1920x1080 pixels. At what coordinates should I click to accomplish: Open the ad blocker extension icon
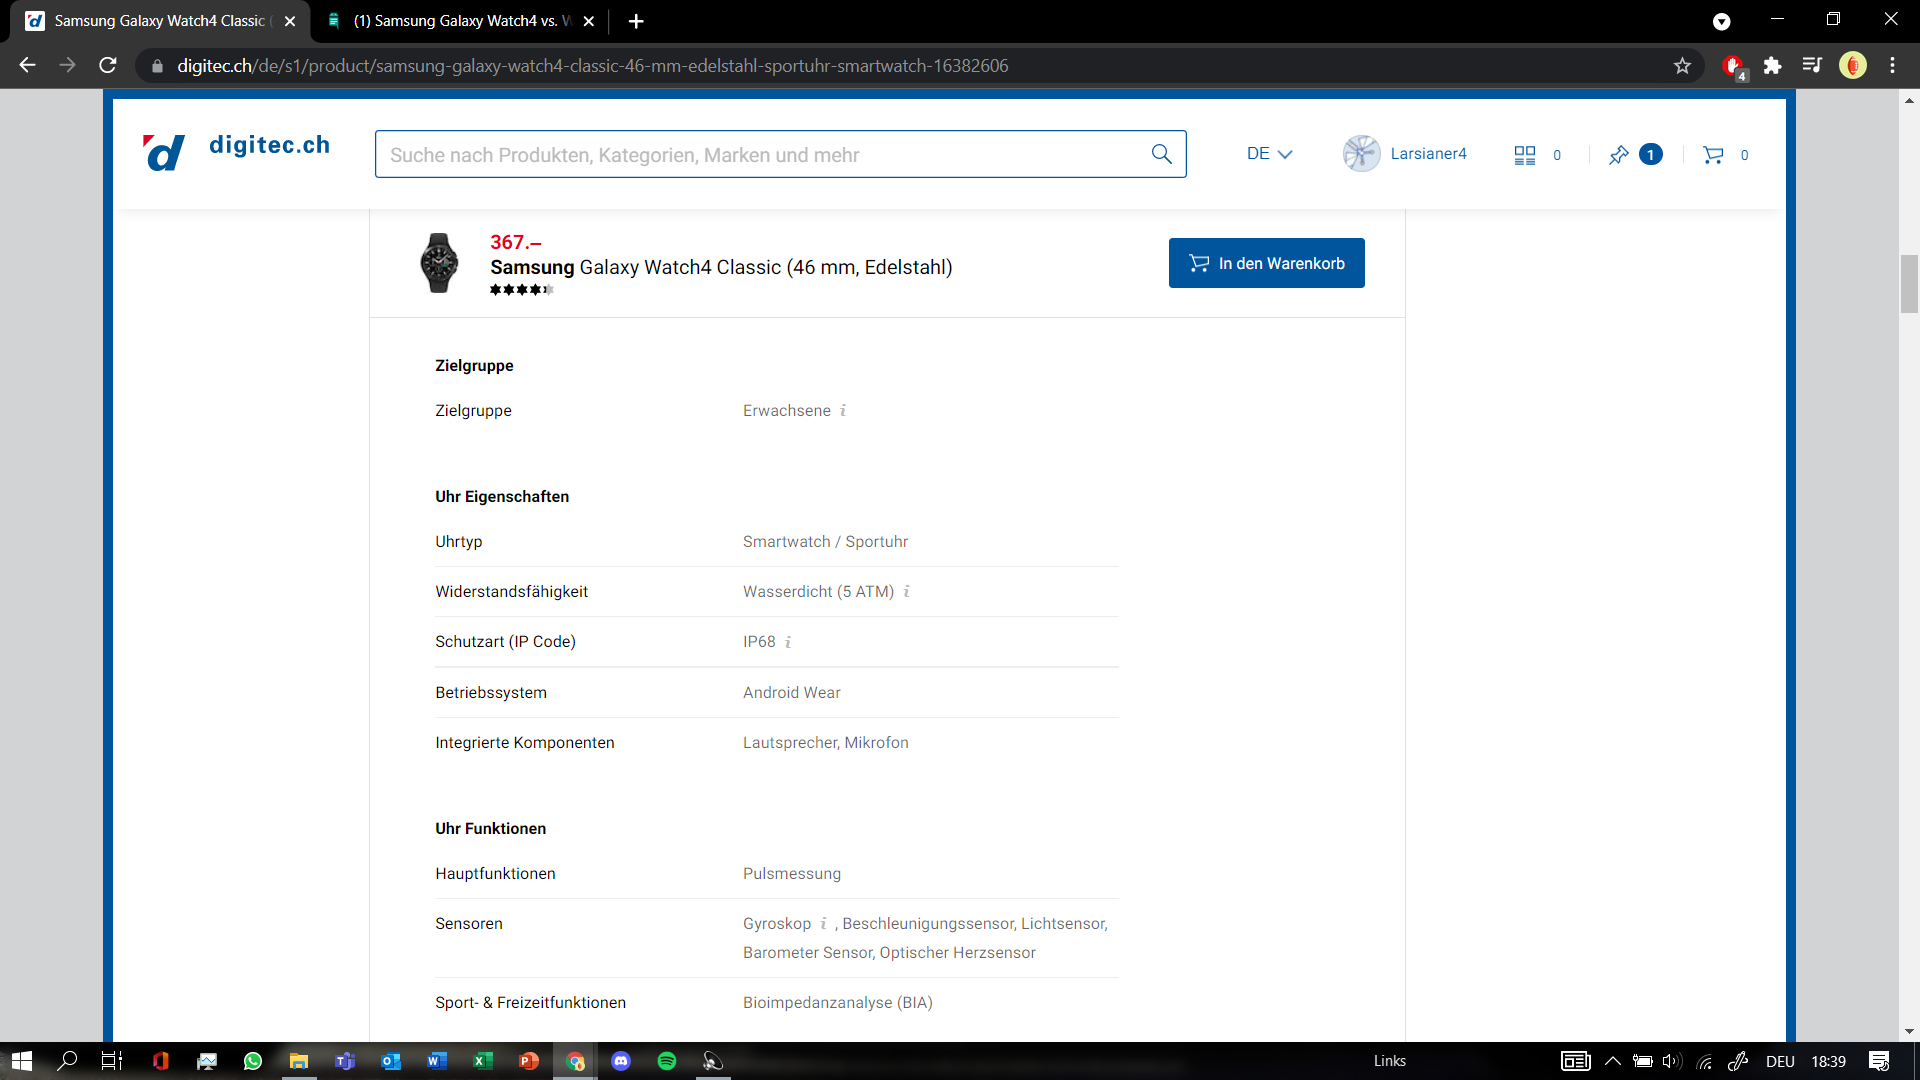(1733, 66)
